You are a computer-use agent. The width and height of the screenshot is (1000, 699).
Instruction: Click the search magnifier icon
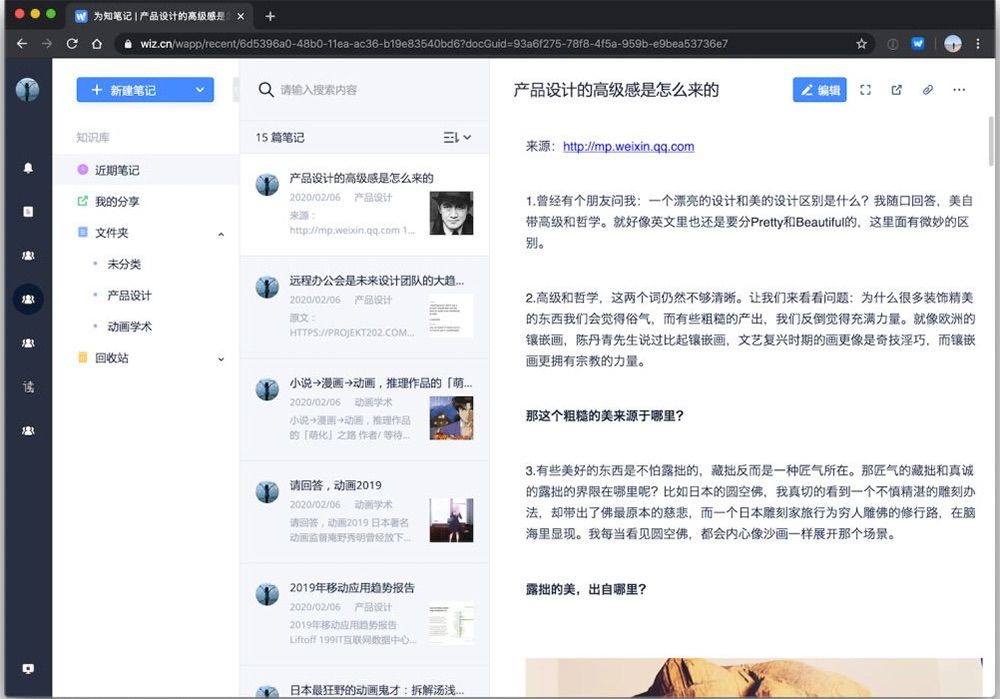266,90
